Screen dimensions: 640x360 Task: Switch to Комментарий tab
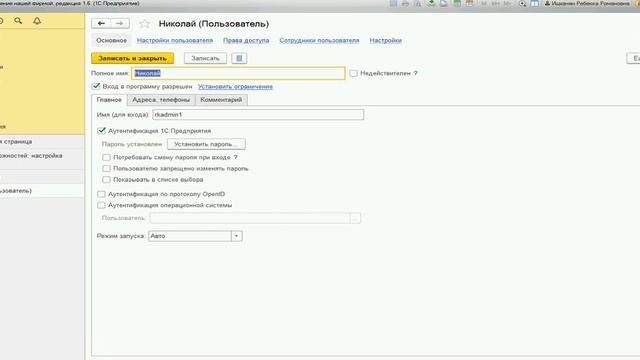point(221,100)
